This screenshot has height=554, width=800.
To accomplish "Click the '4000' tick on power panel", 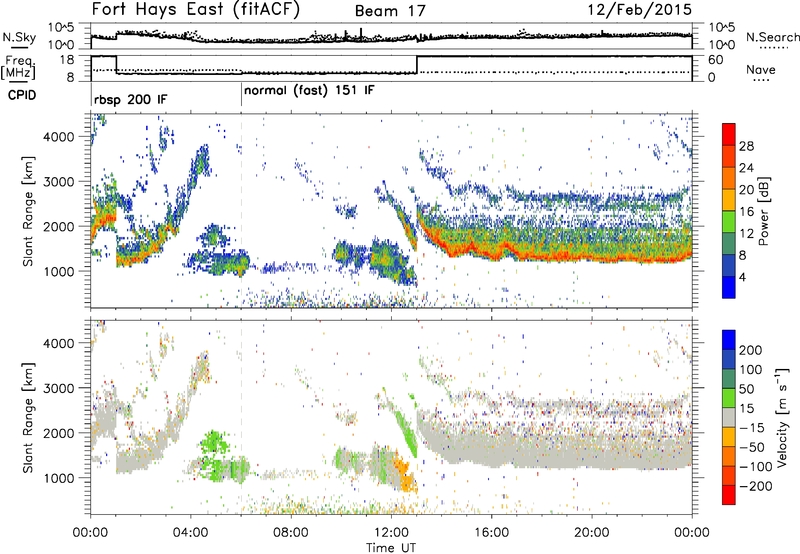I will click(x=59, y=137).
